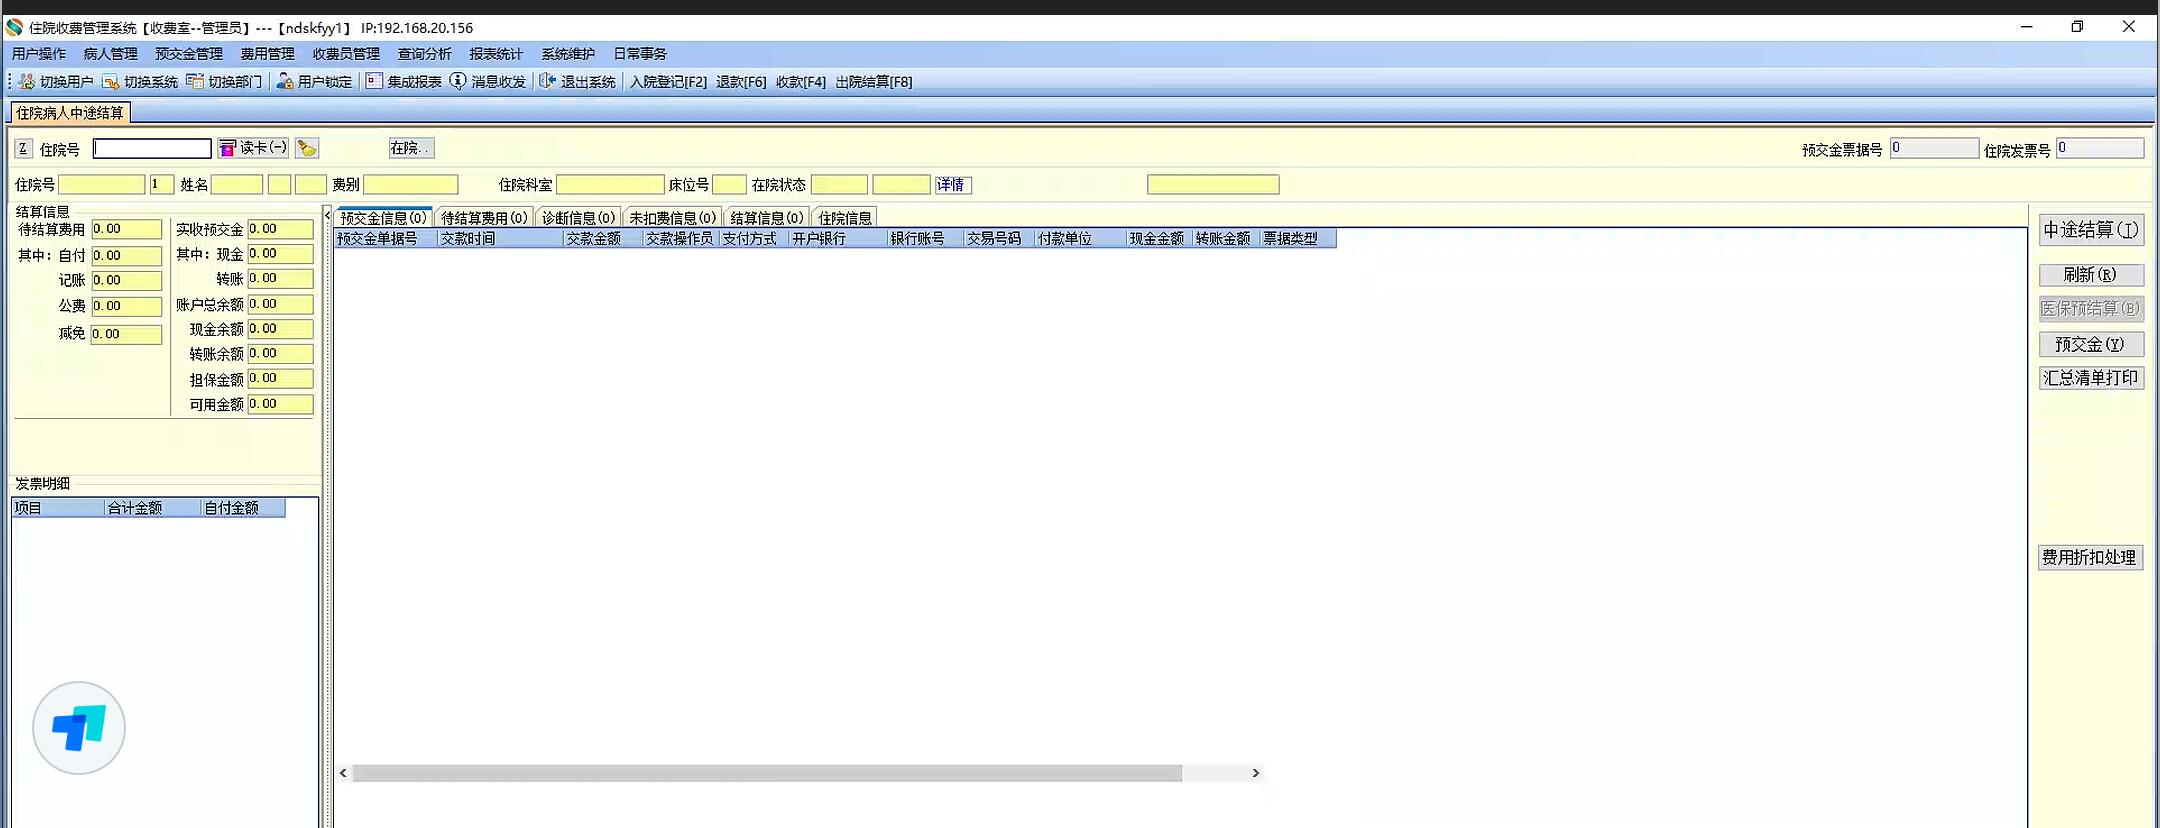Click the 住院科室 field

610,185
